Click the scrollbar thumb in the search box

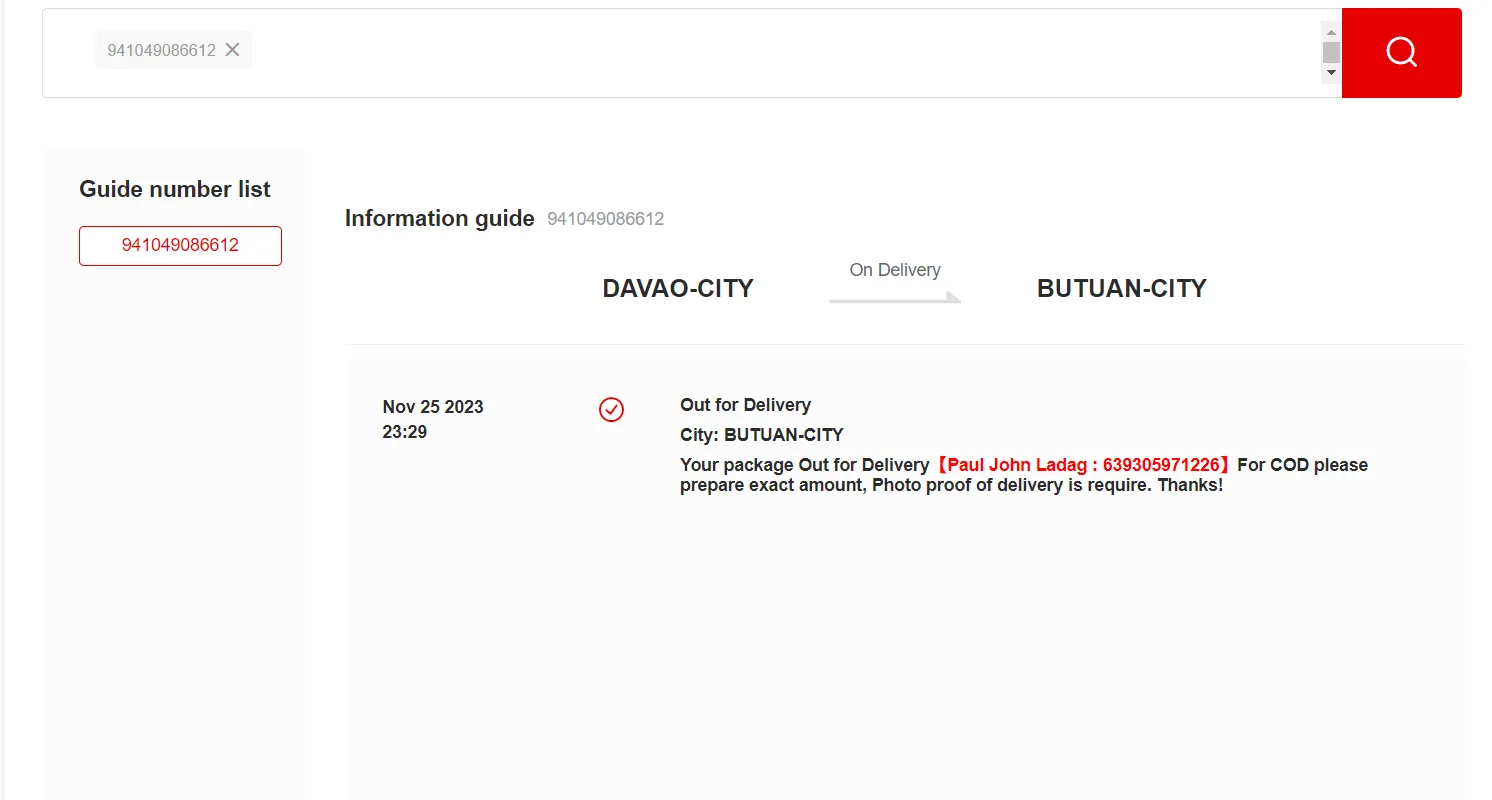coord(1331,52)
